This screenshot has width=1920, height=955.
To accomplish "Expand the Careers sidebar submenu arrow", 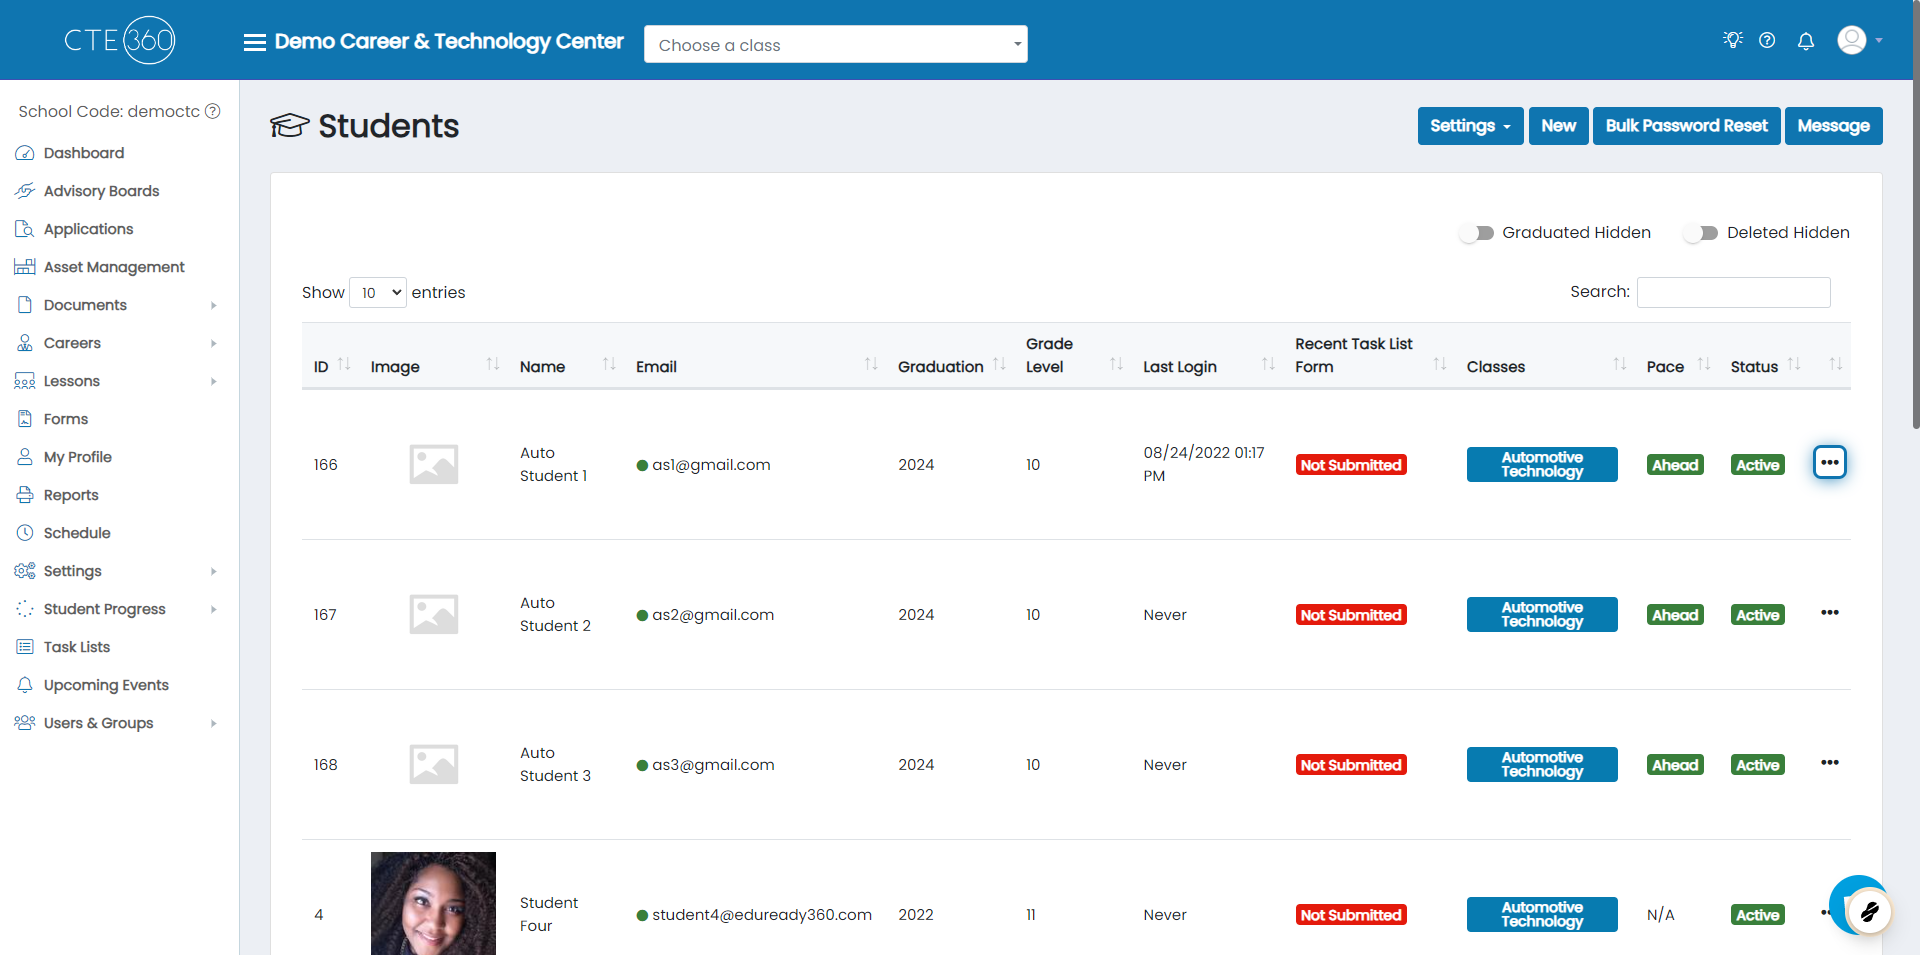I will (214, 343).
